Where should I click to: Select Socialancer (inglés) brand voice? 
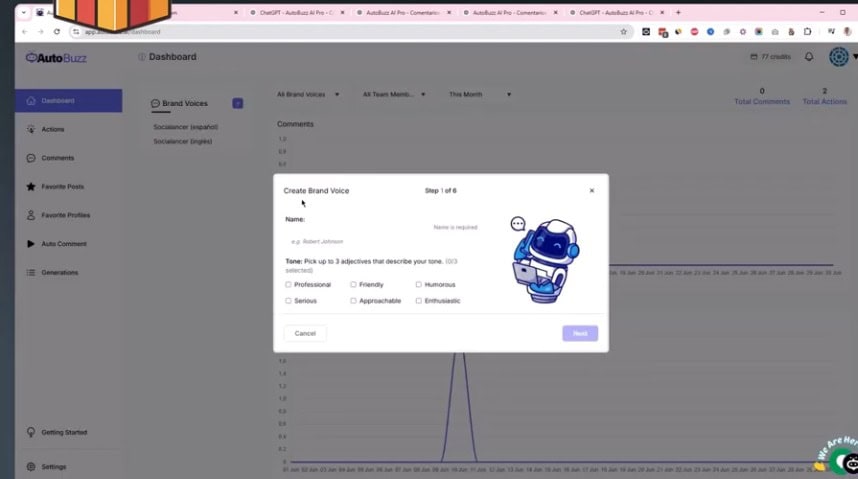[x=183, y=141]
